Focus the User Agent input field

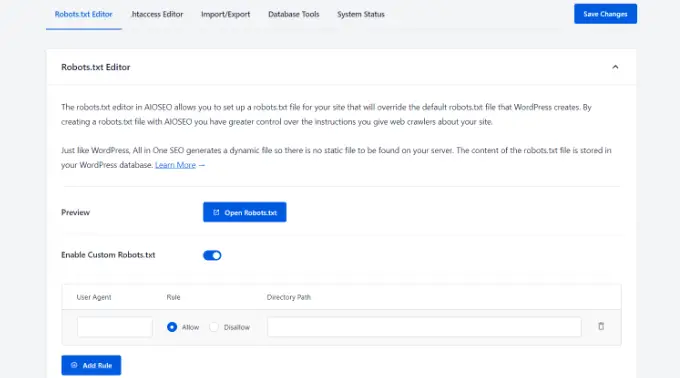[x=115, y=327]
